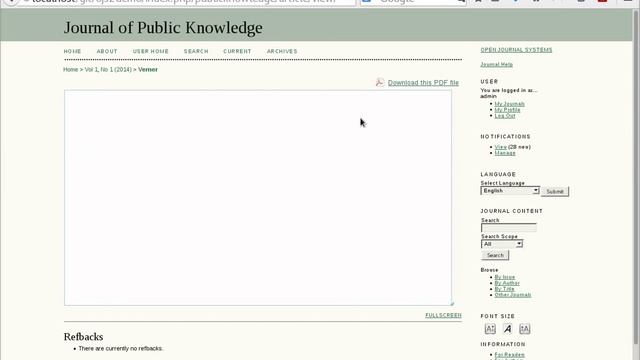The image size is (640, 360).
Task: Browse By Title link
Action: 504,289
